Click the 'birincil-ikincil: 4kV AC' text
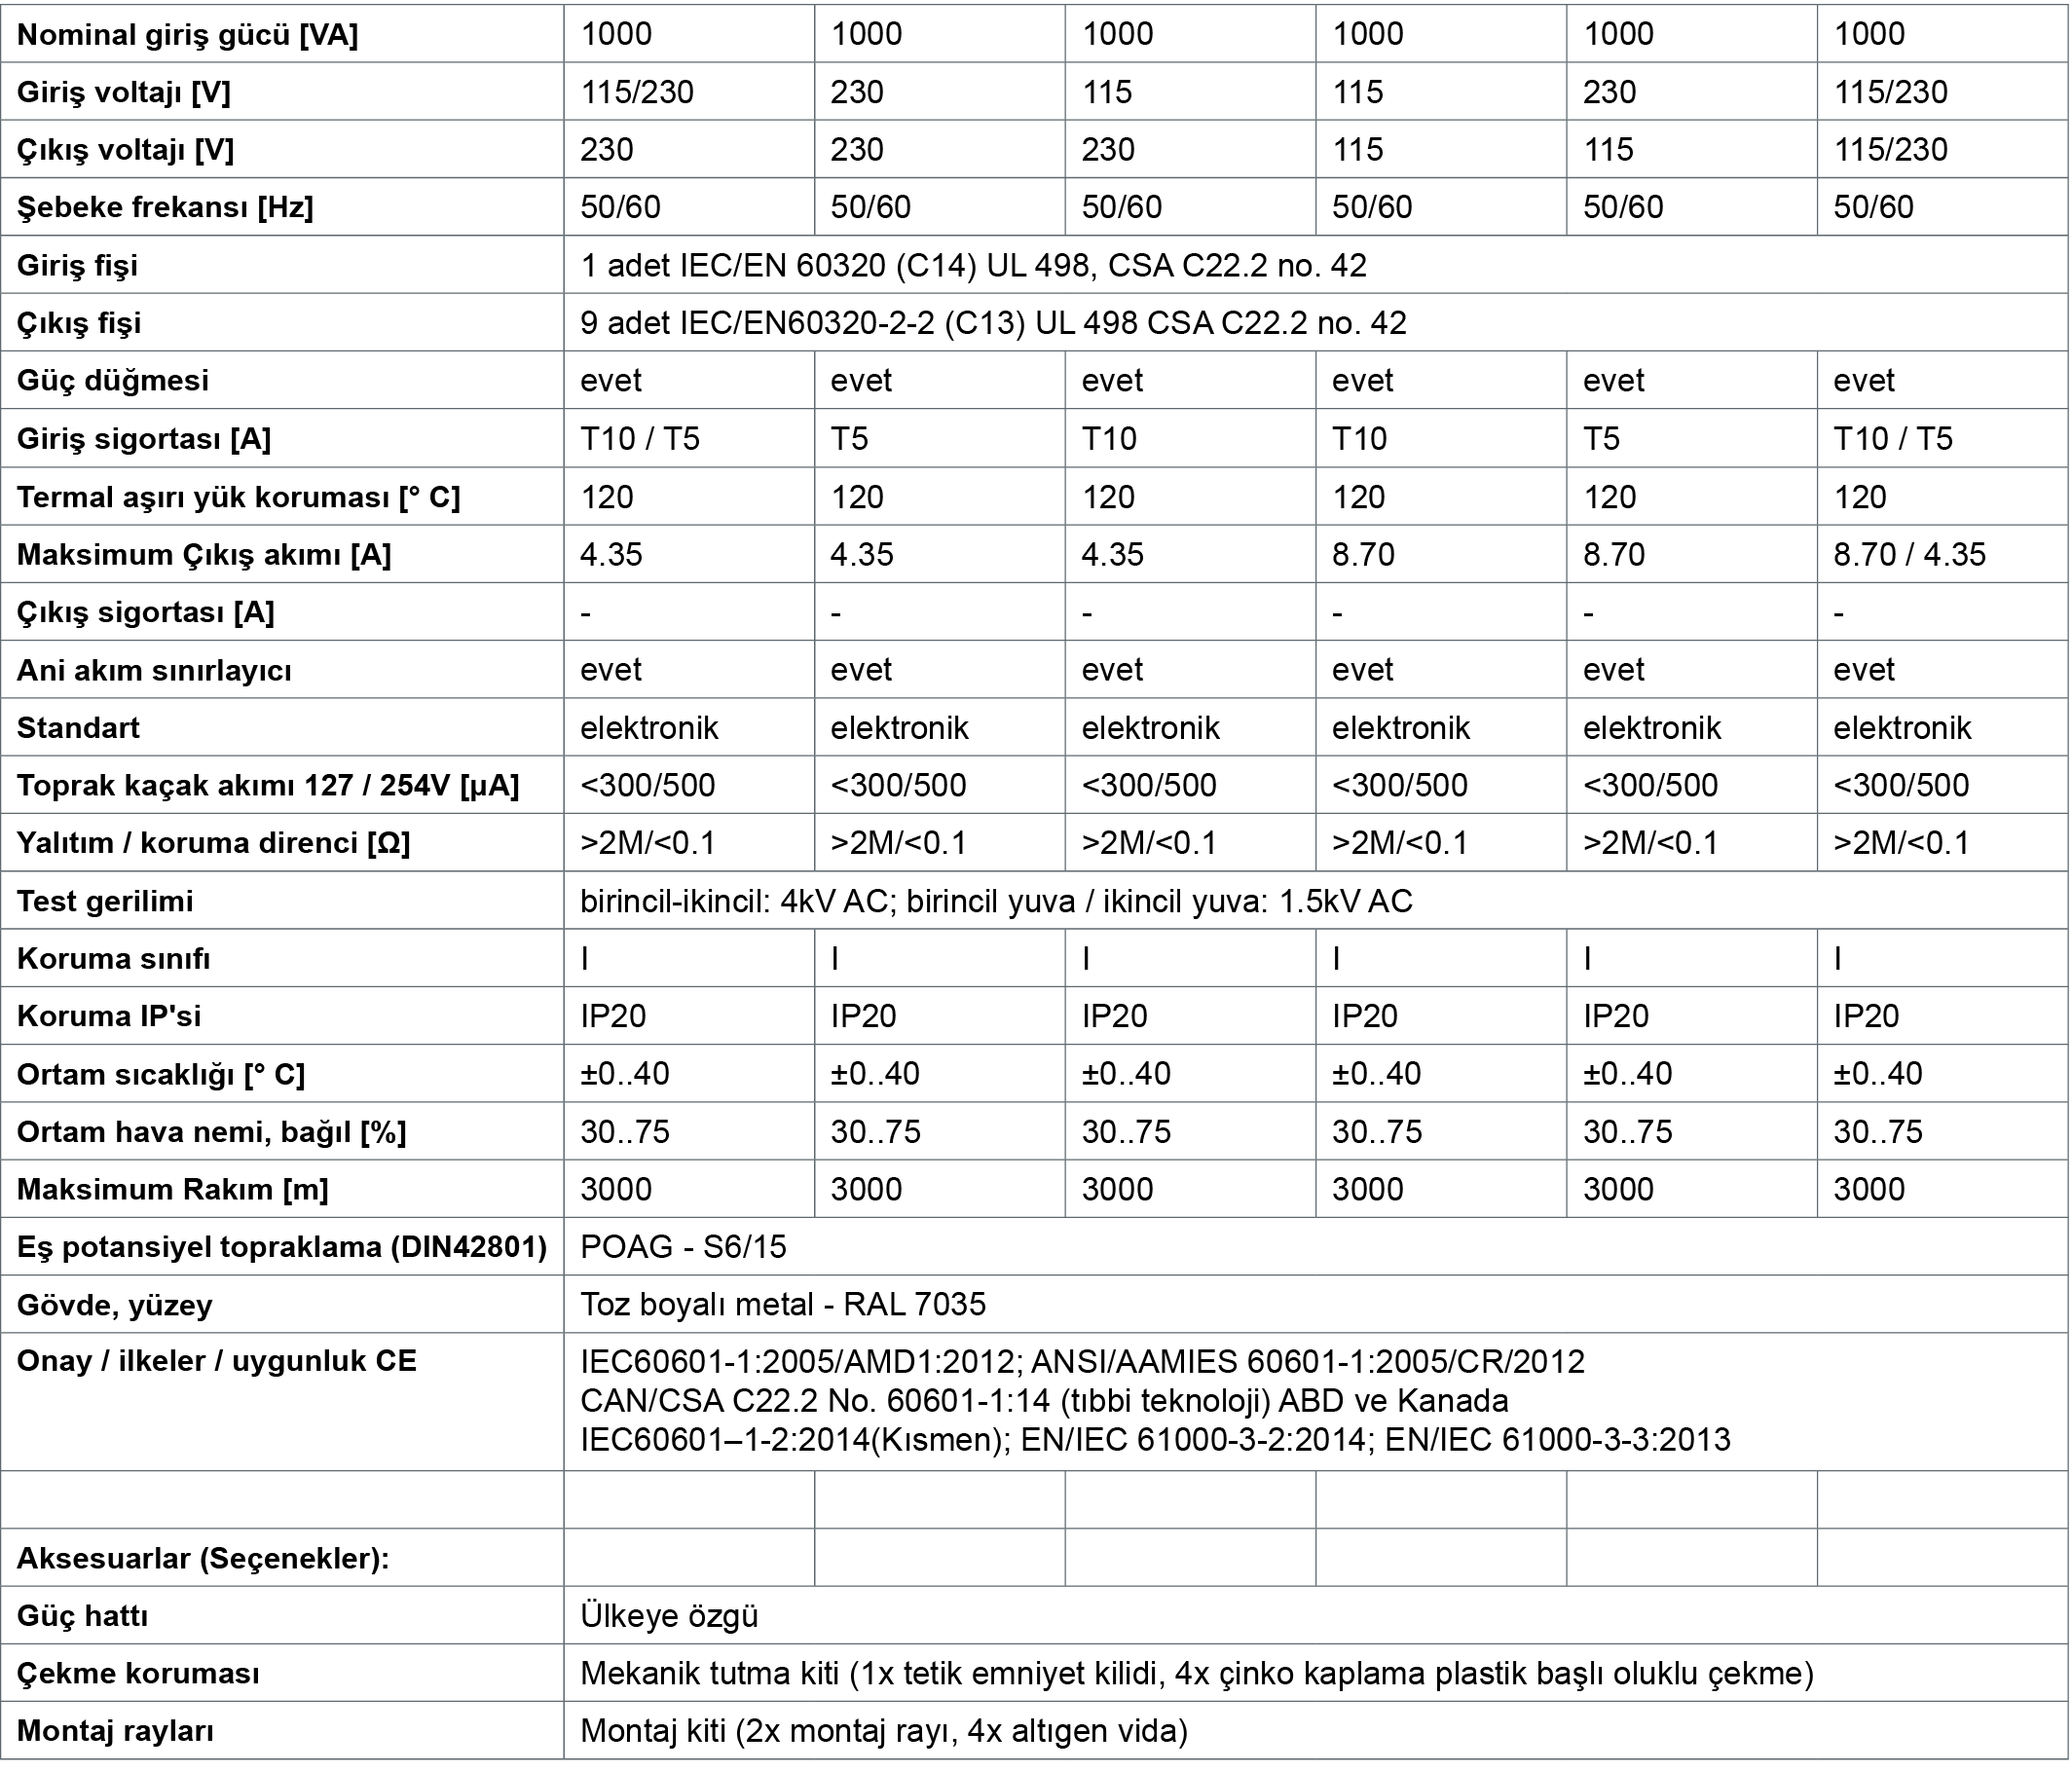The width and height of the screenshot is (2072, 1771). pos(734,902)
